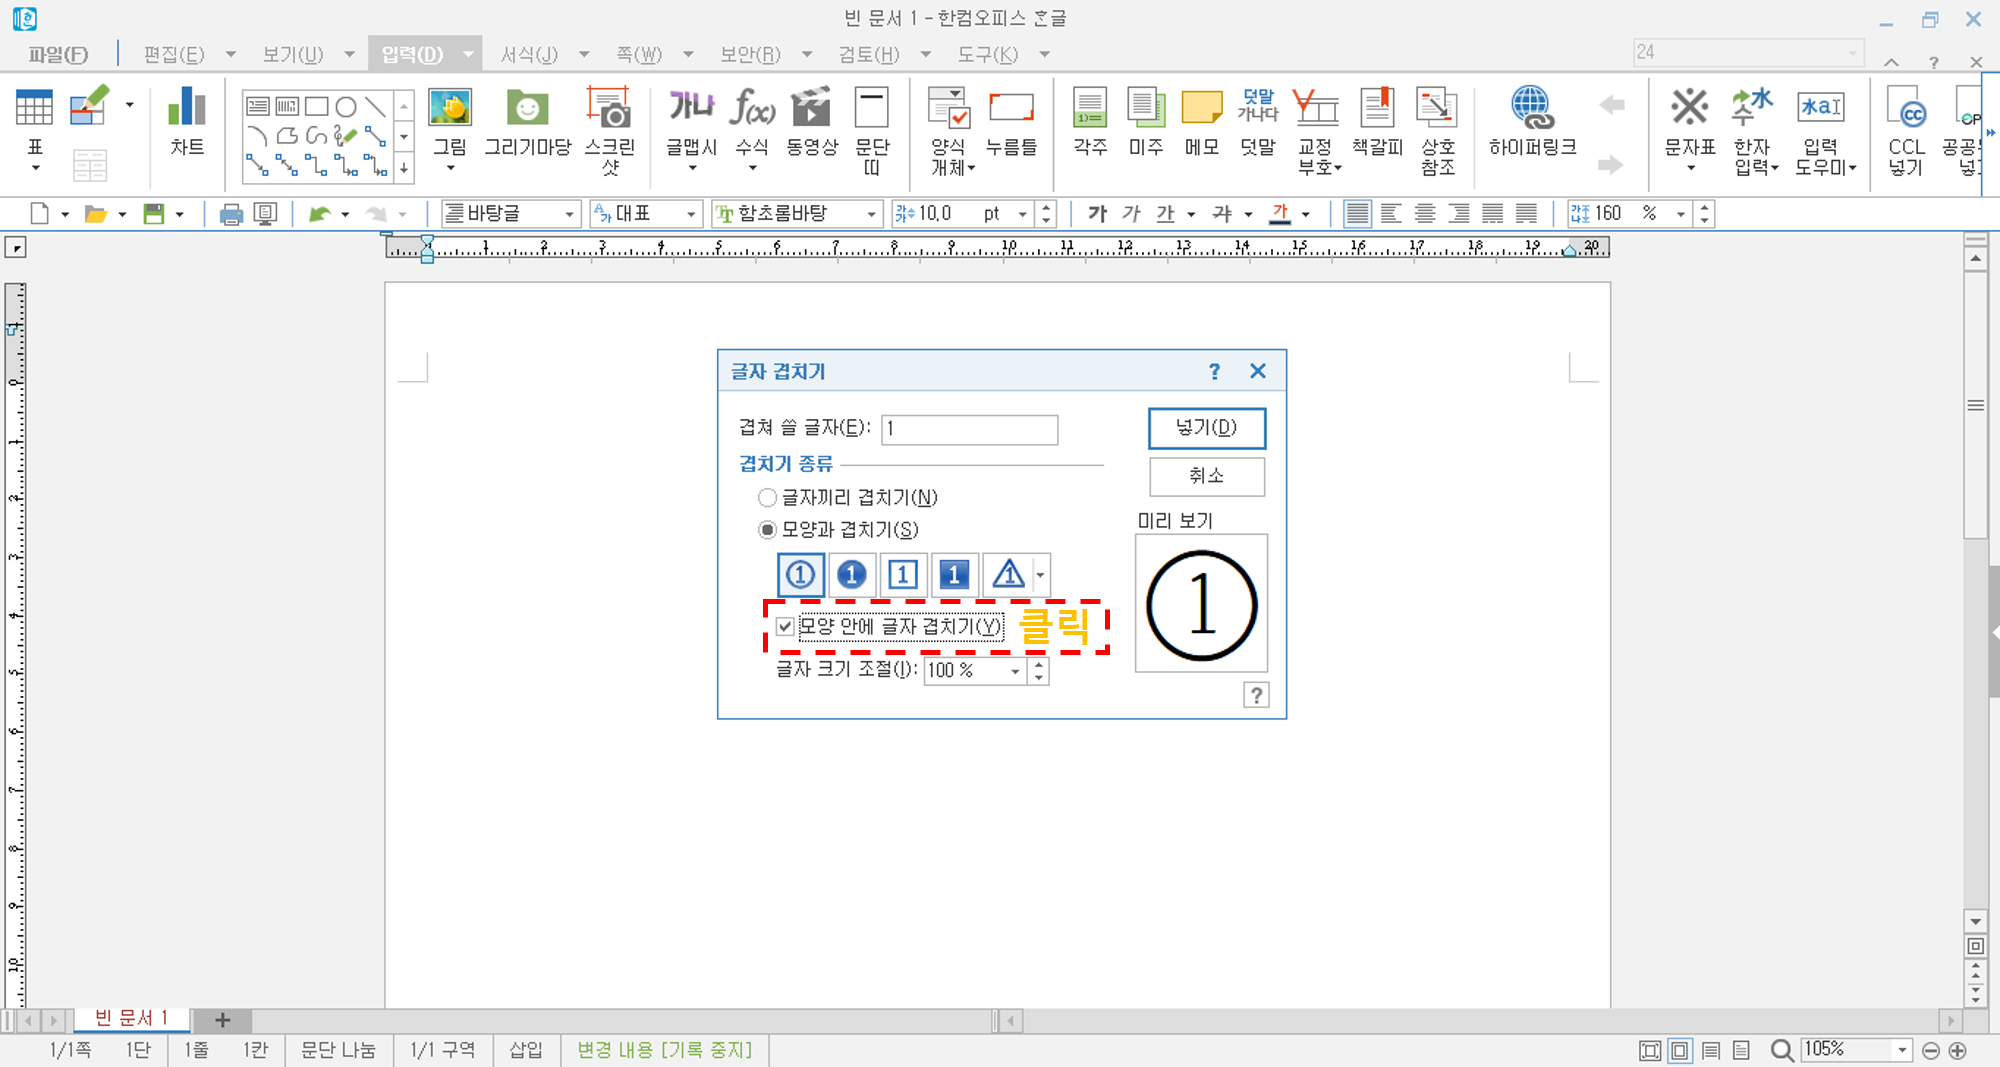Click the save document icon
The width and height of the screenshot is (2000, 1067).
point(154,213)
